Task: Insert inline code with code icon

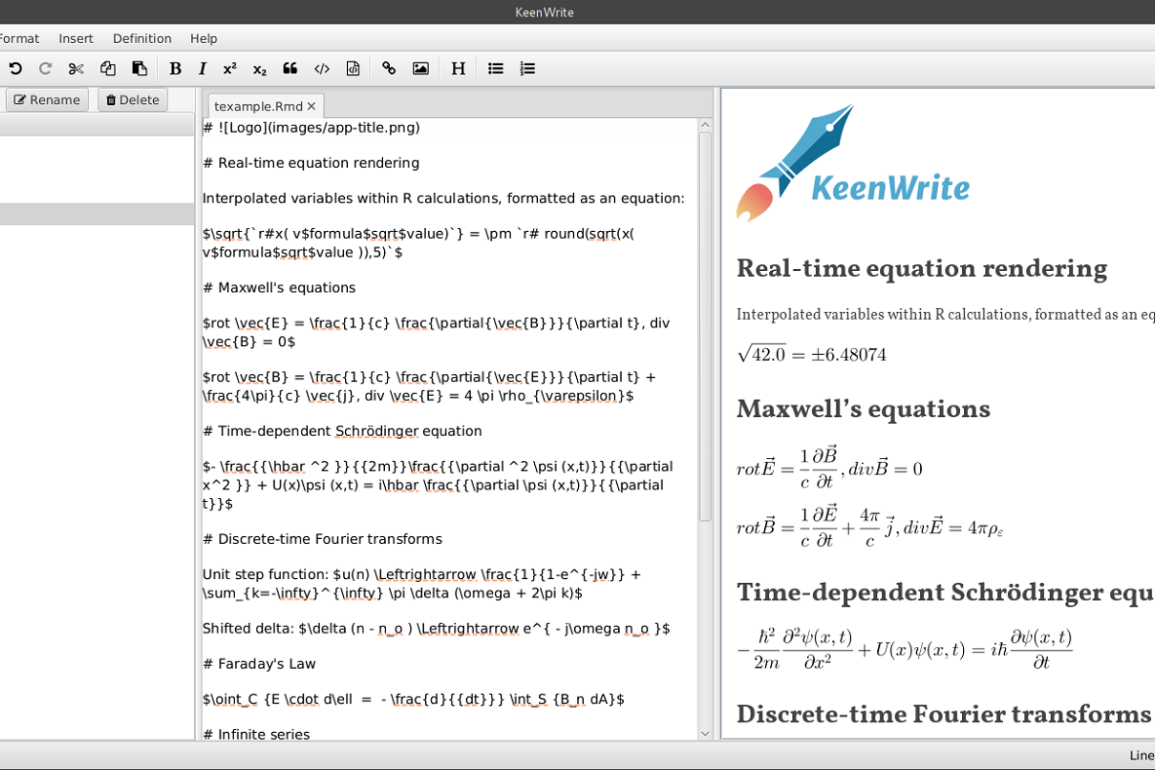Action: coord(322,69)
